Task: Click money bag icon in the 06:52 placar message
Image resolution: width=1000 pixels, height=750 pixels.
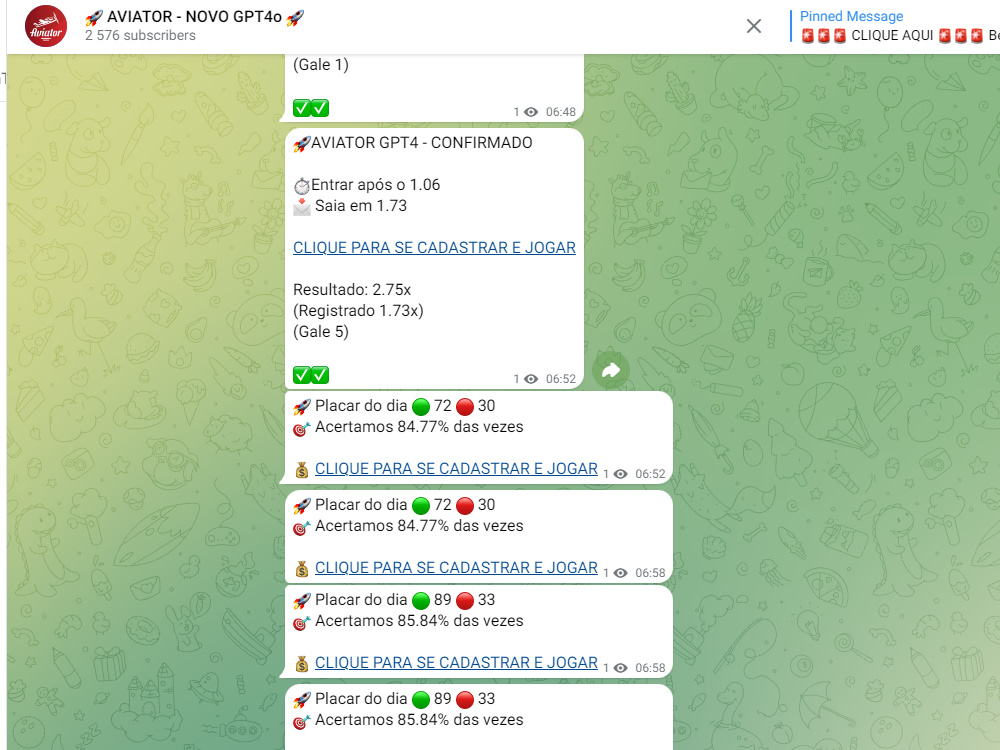Action: [302, 470]
